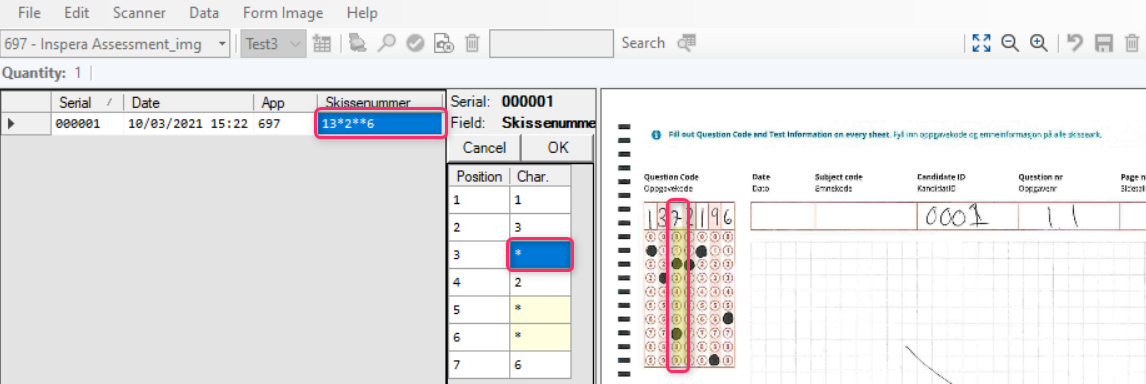Click the Char. column header

pyautogui.click(x=540, y=176)
